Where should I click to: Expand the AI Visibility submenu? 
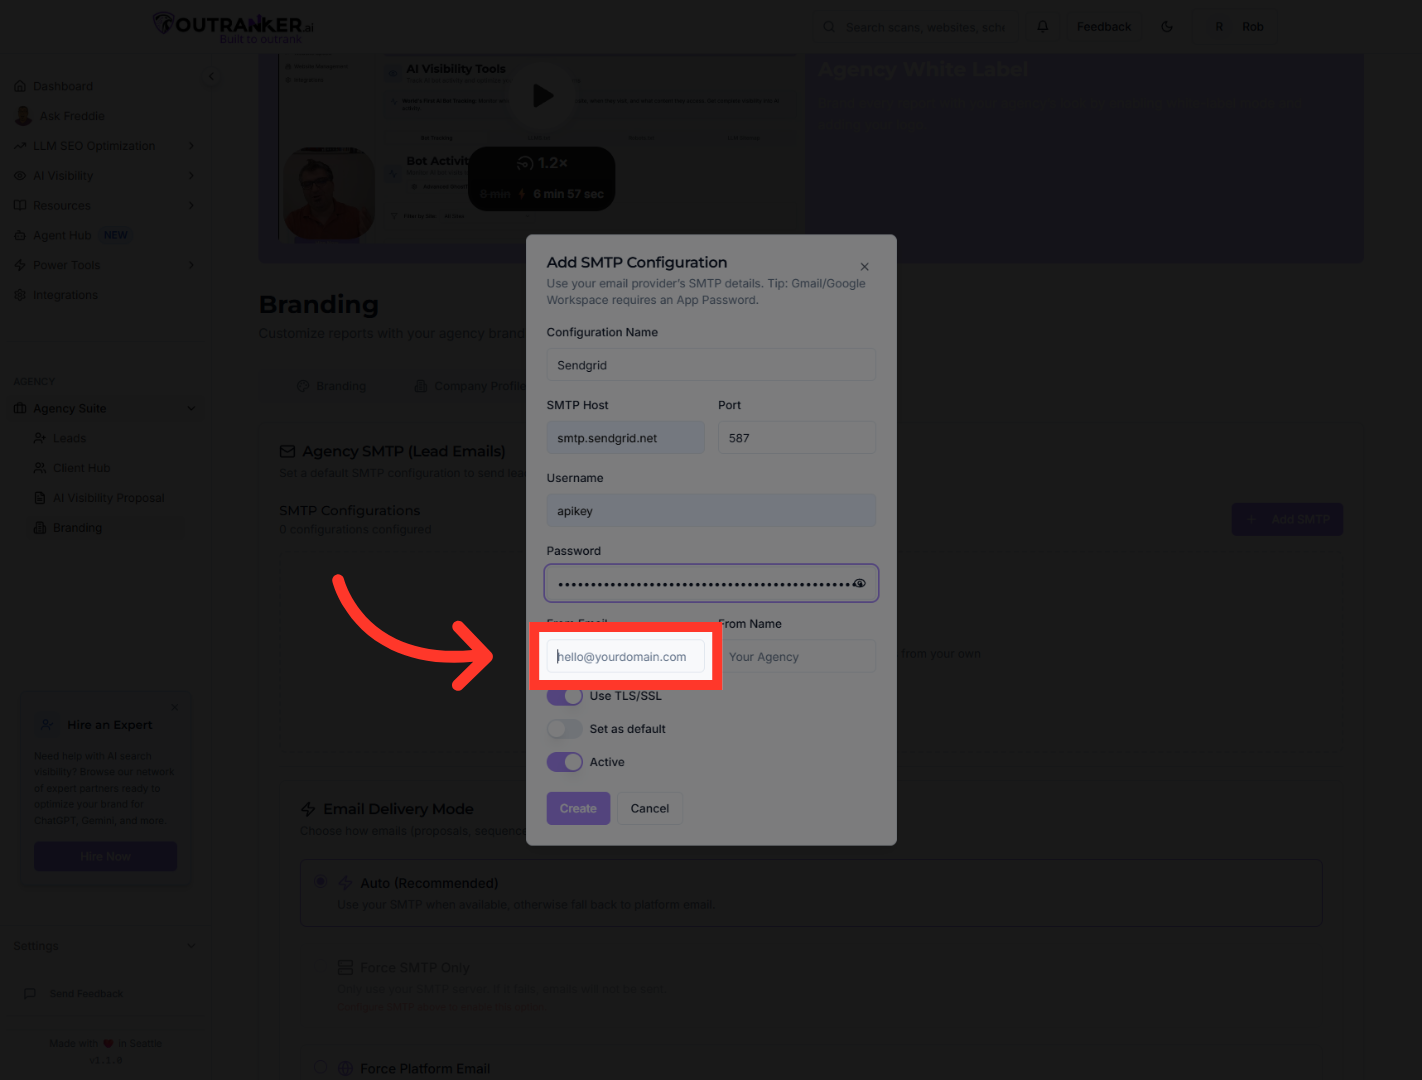pyautogui.click(x=191, y=176)
